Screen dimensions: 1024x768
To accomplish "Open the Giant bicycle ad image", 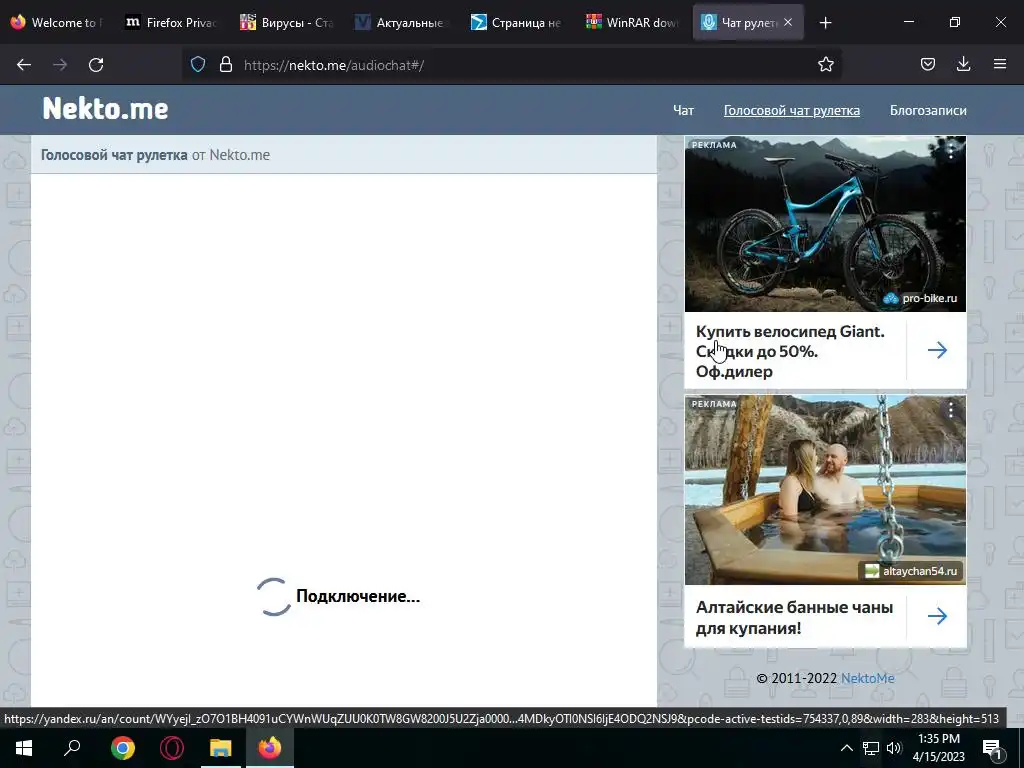I will (x=825, y=223).
